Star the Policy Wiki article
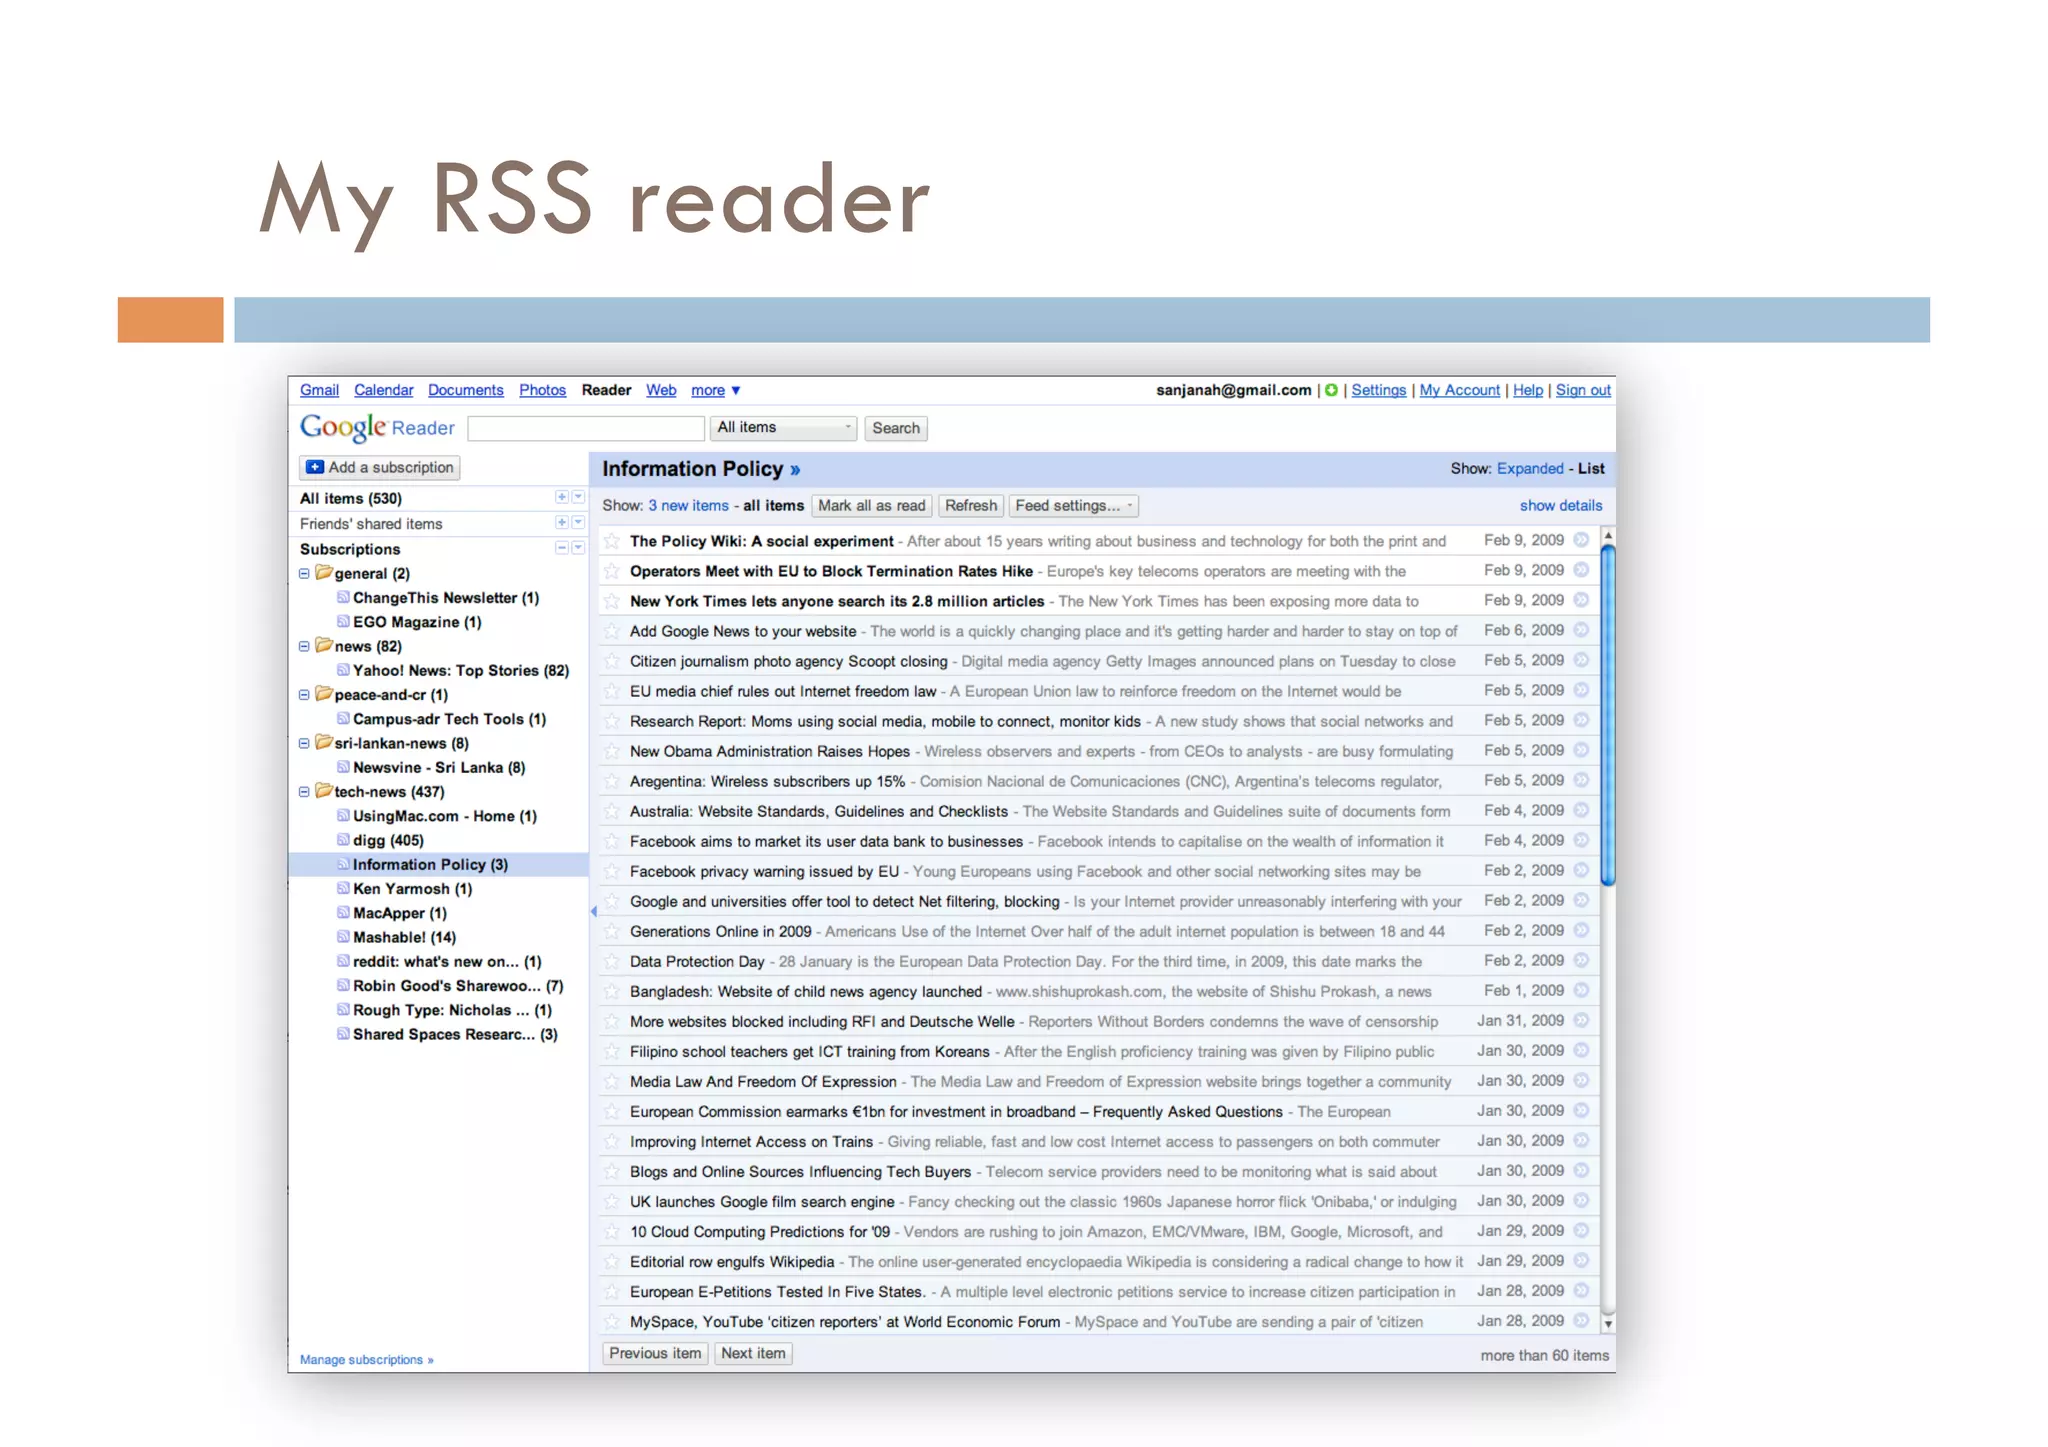Image resolution: width=2048 pixels, height=1447 pixels. pyautogui.click(x=612, y=541)
